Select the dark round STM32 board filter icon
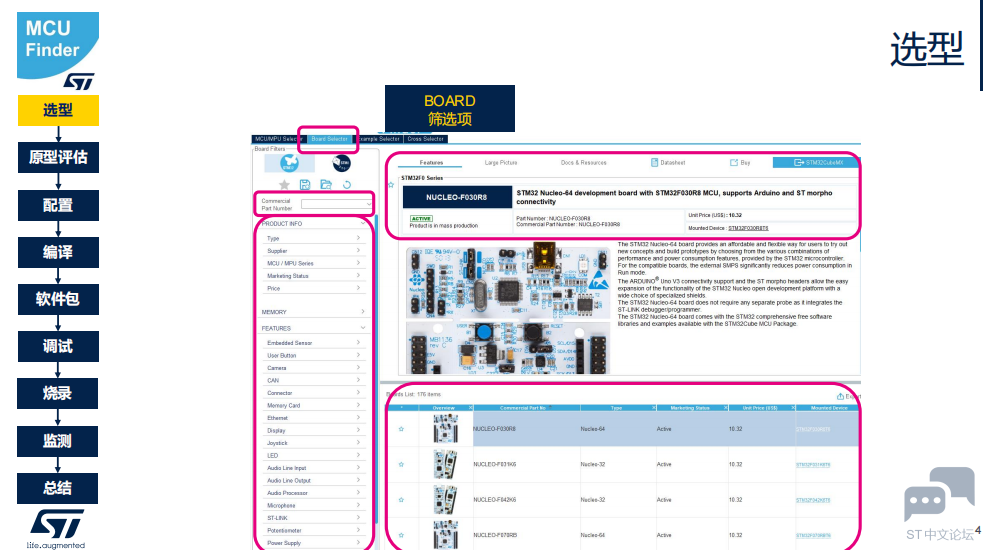Screen dimensions: 983x550 pos(341,163)
